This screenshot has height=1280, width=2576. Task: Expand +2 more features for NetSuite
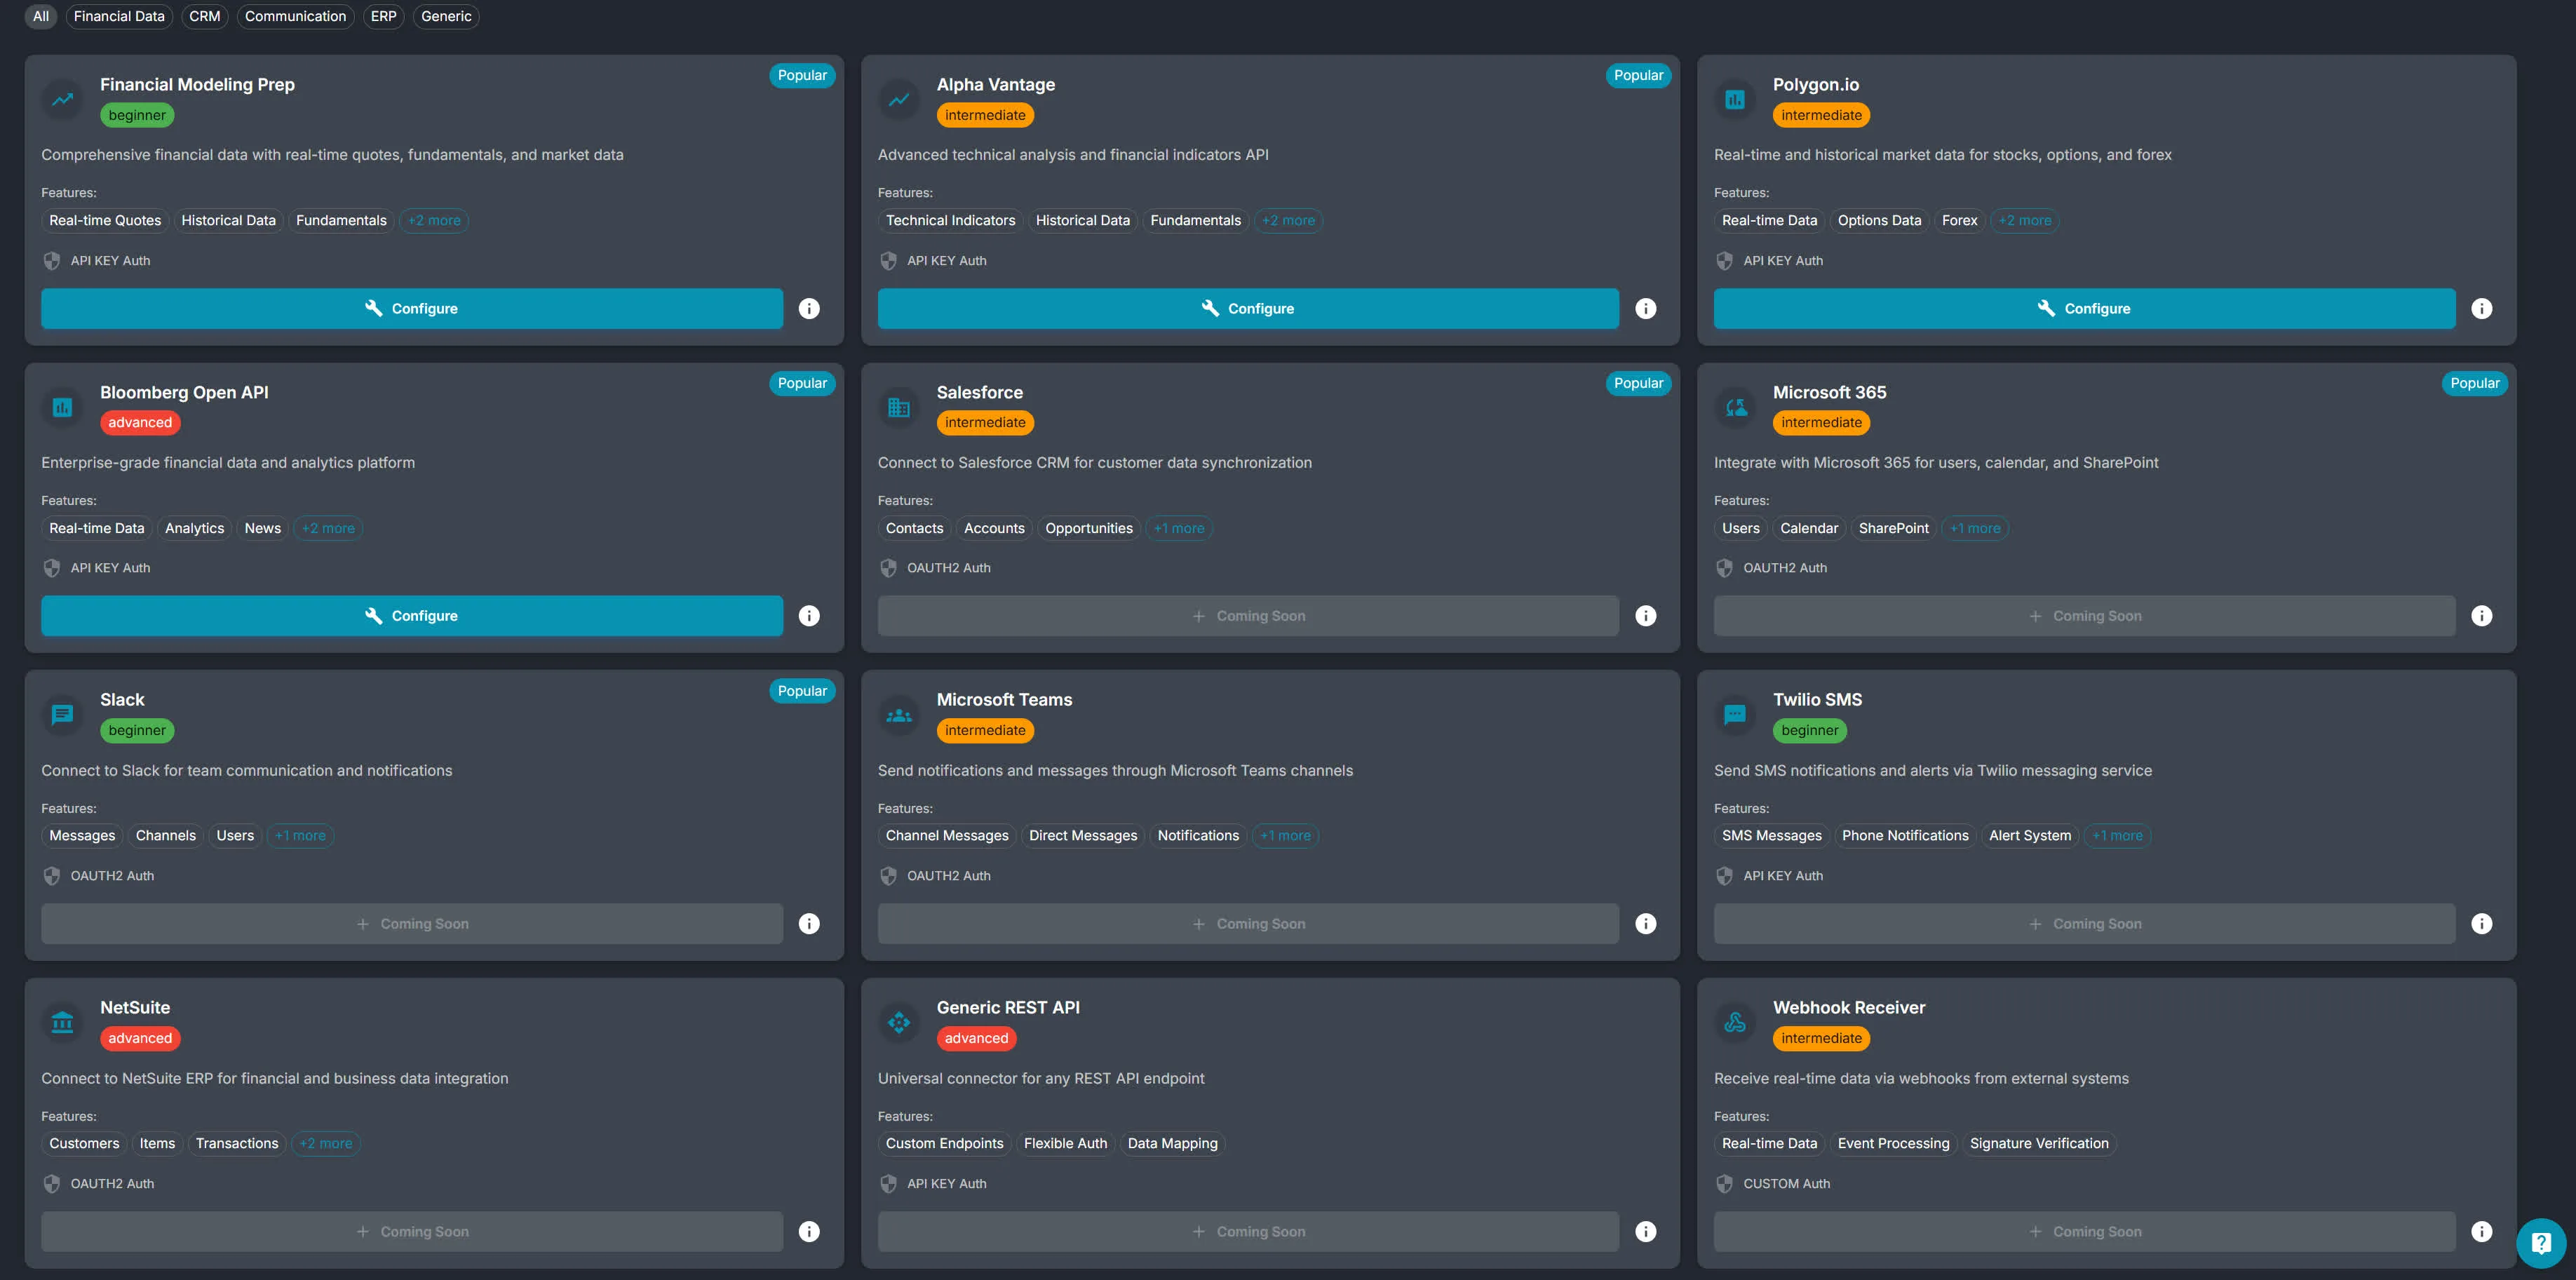click(326, 1144)
